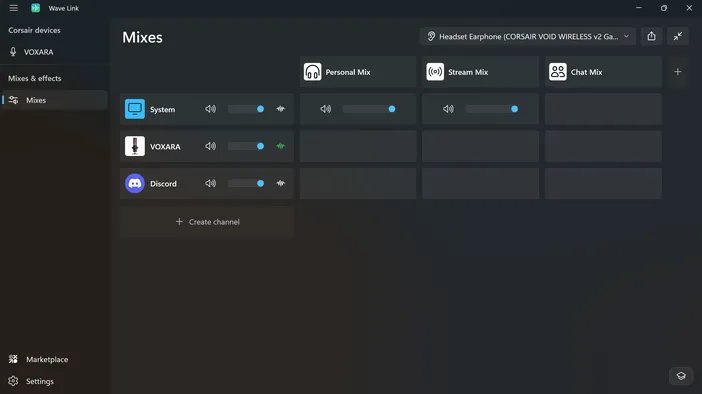Select the Personal Mix header
The height and width of the screenshot is (394, 702).
pos(358,72)
